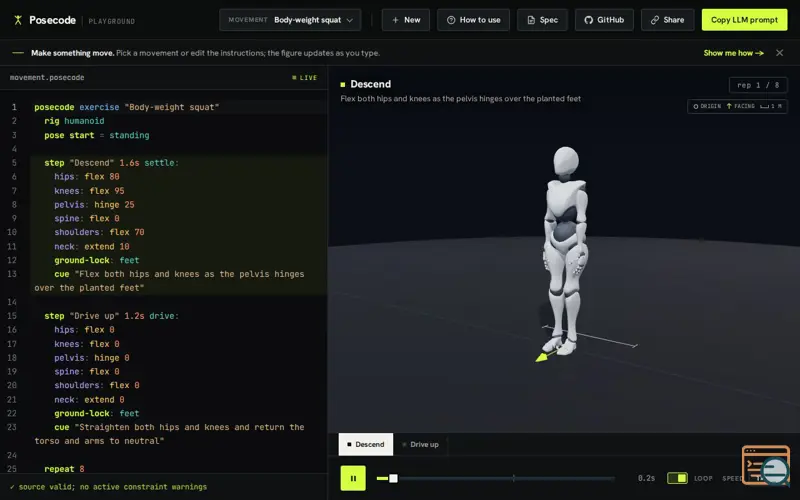
Task: Click code line 1 posecode exercise
Action: [127, 107]
